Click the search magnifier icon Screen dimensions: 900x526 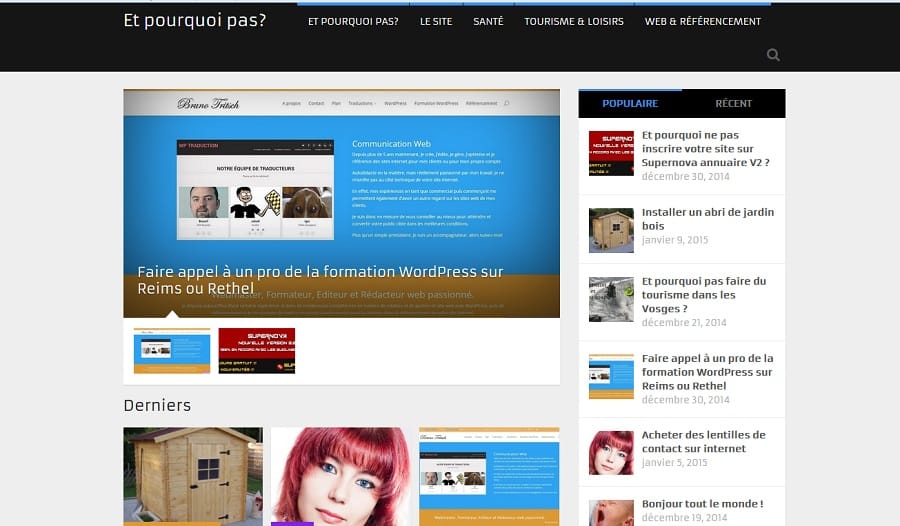[773, 55]
